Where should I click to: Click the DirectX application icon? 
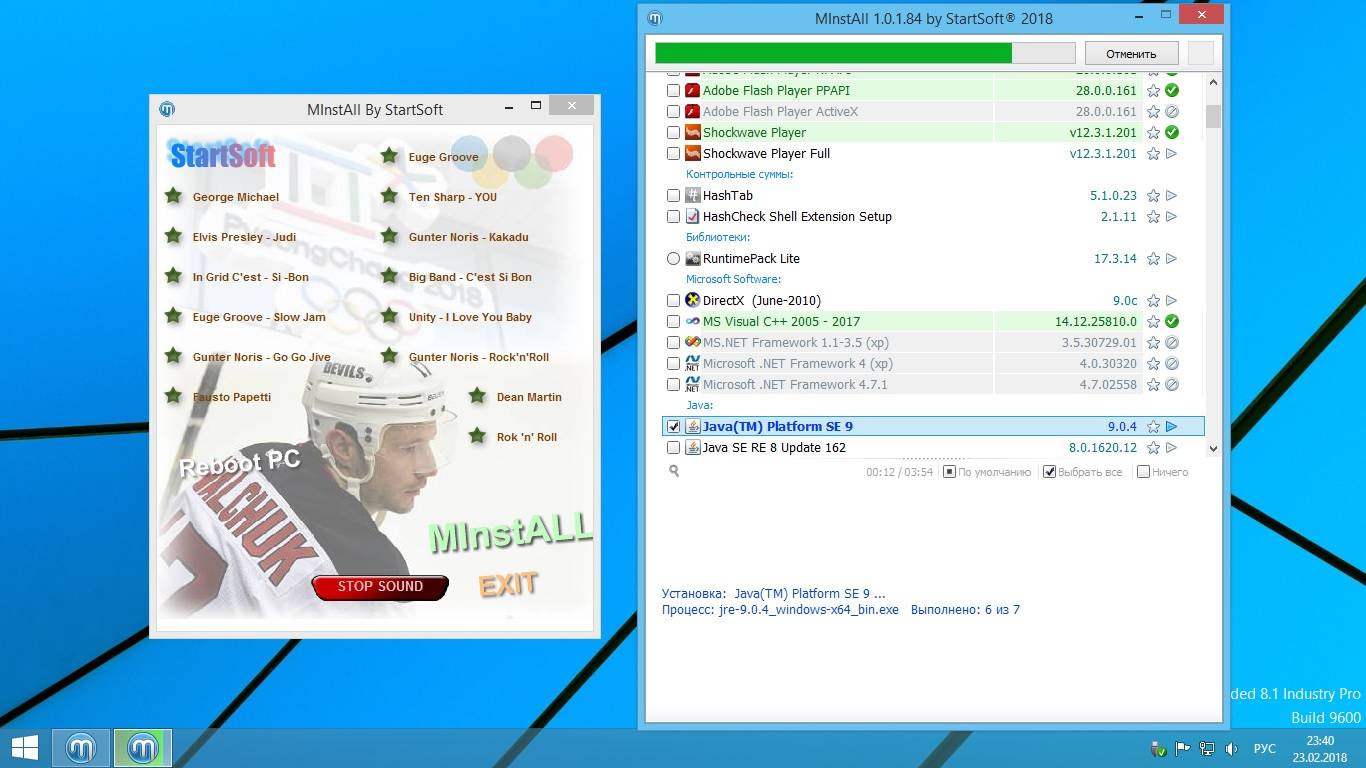tap(692, 300)
